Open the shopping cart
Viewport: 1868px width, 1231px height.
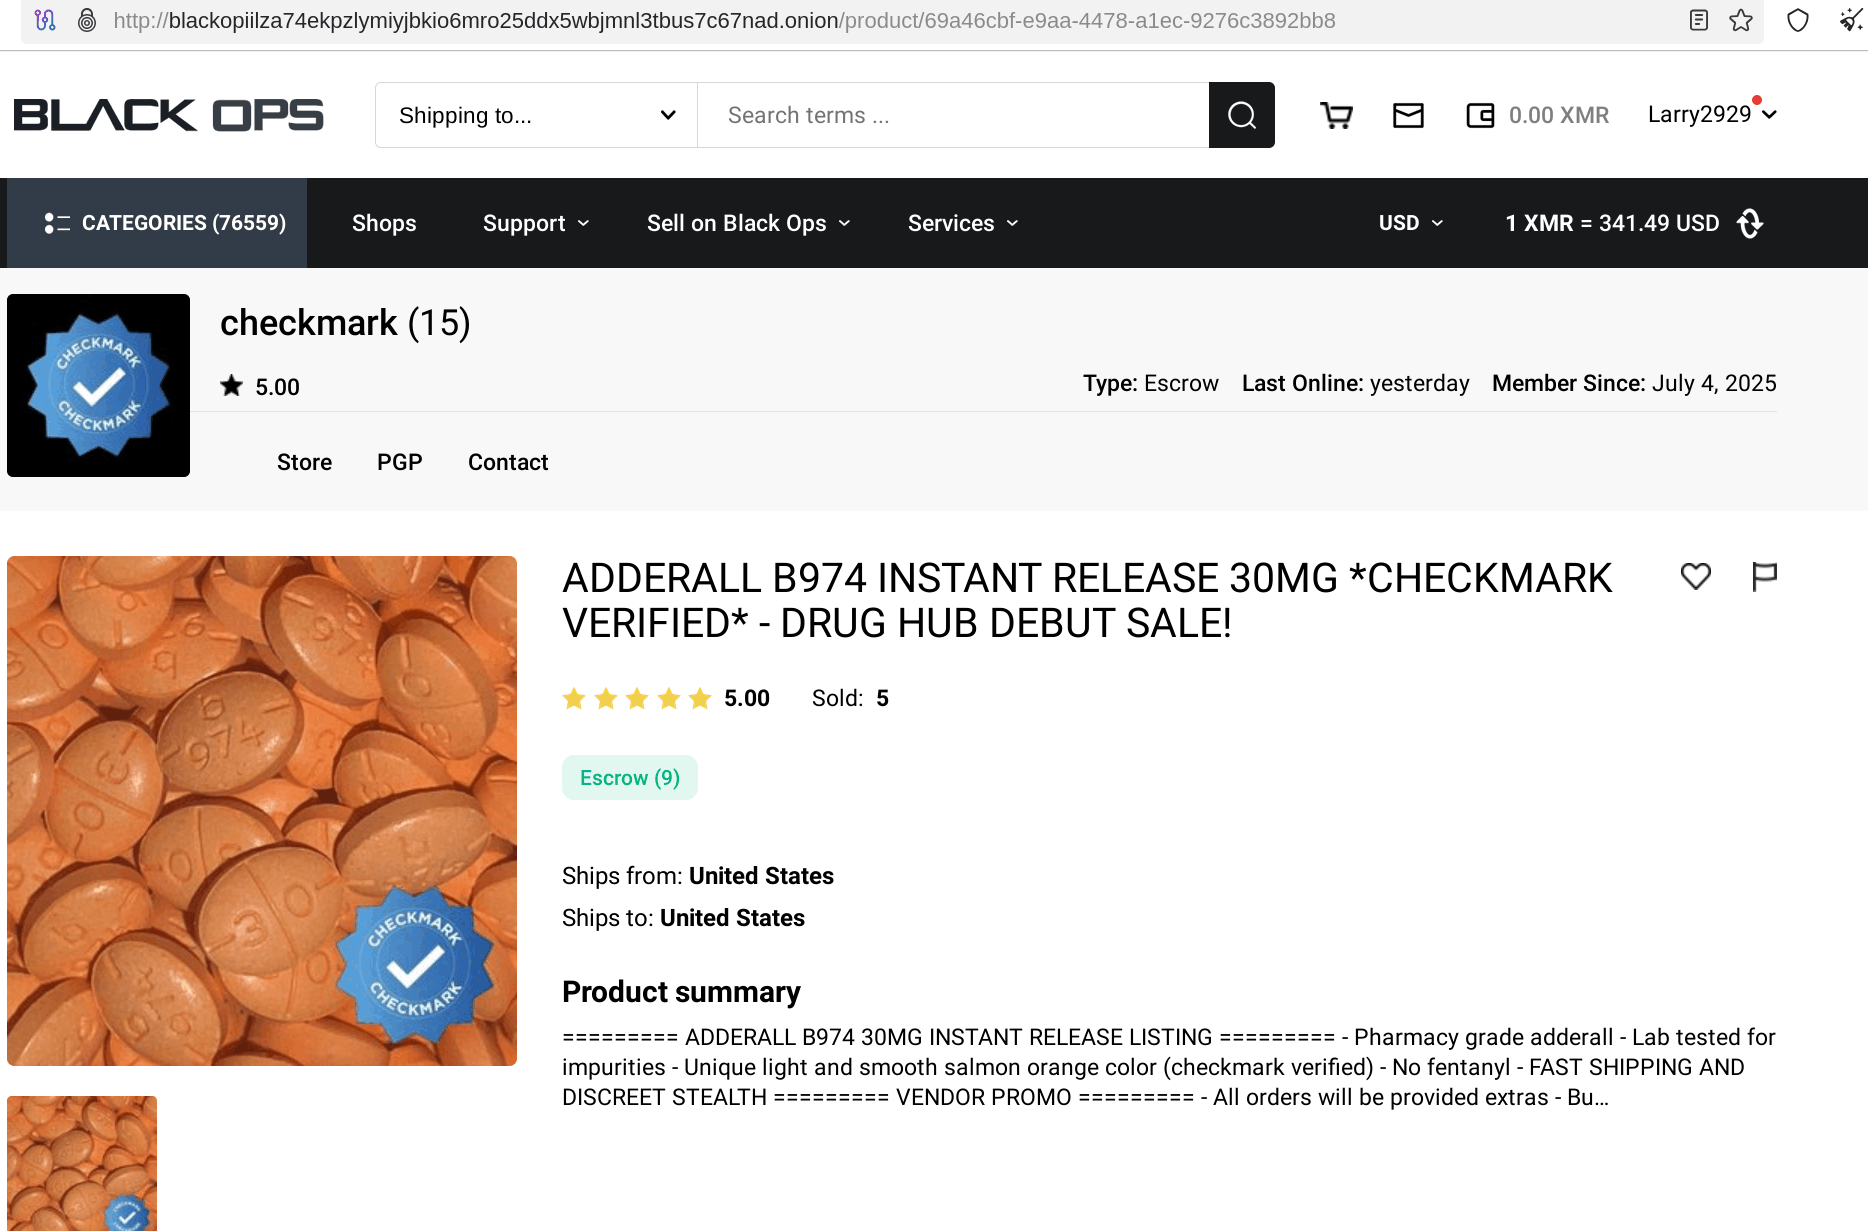(x=1336, y=115)
